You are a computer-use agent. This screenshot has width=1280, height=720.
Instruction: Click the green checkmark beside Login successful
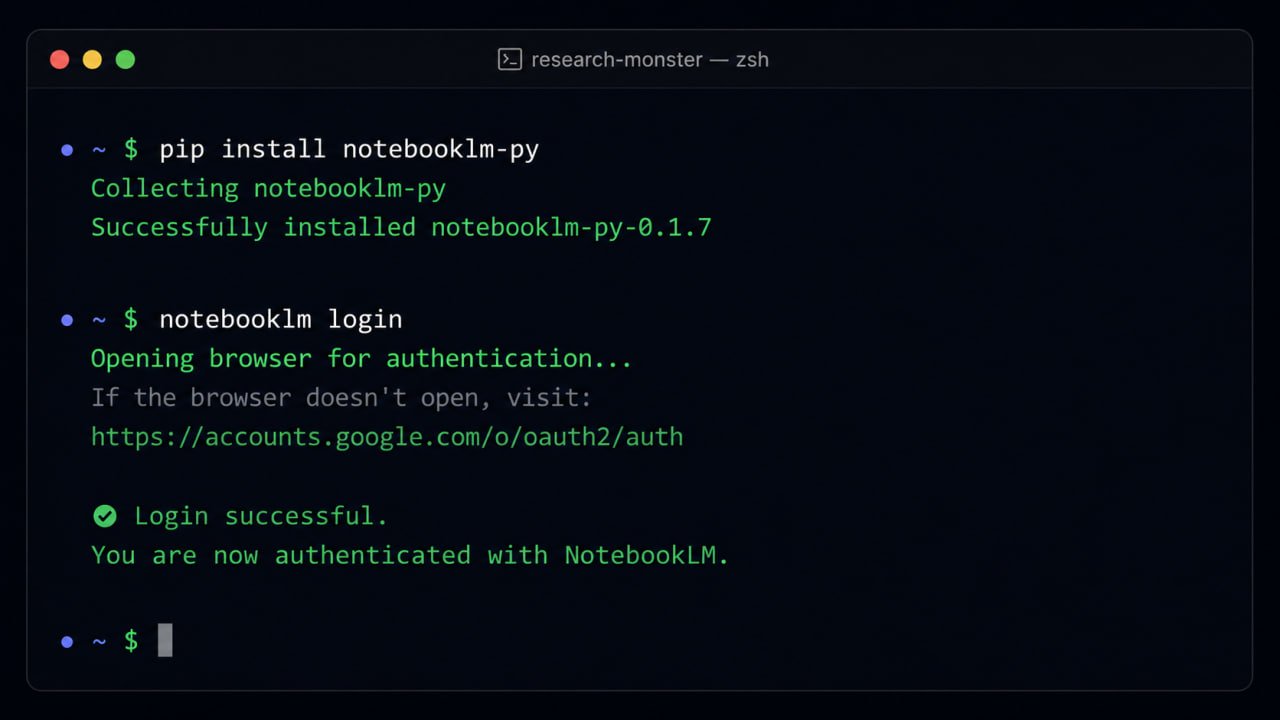click(104, 516)
